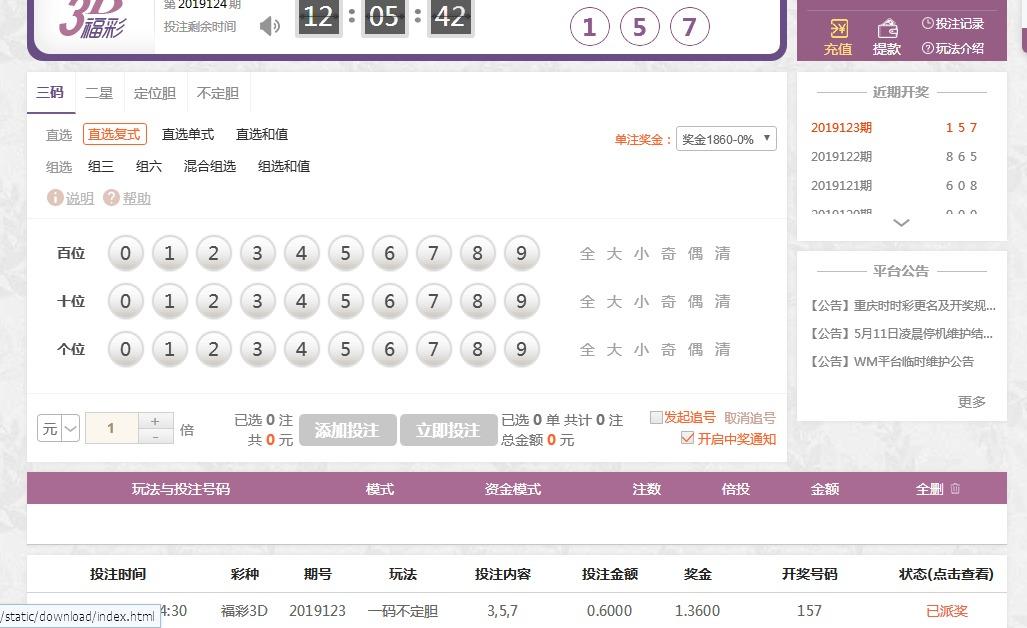The width and height of the screenshot is (1027, 628).
Task: Click the 全删 trash icon
Action: pos(955,489)
